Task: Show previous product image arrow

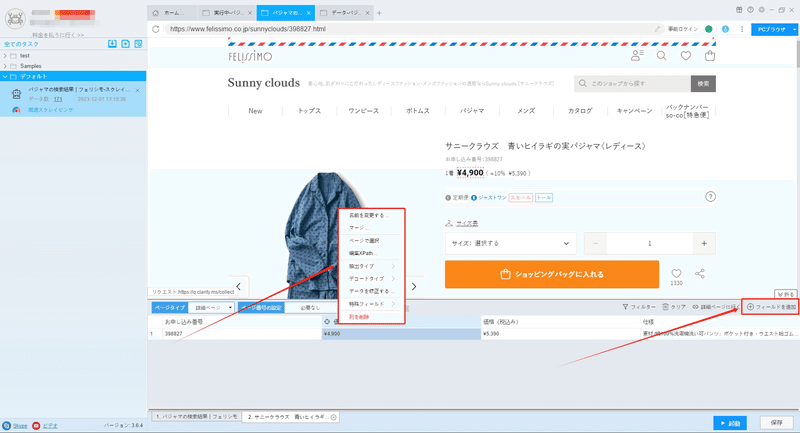Action: 238,286
